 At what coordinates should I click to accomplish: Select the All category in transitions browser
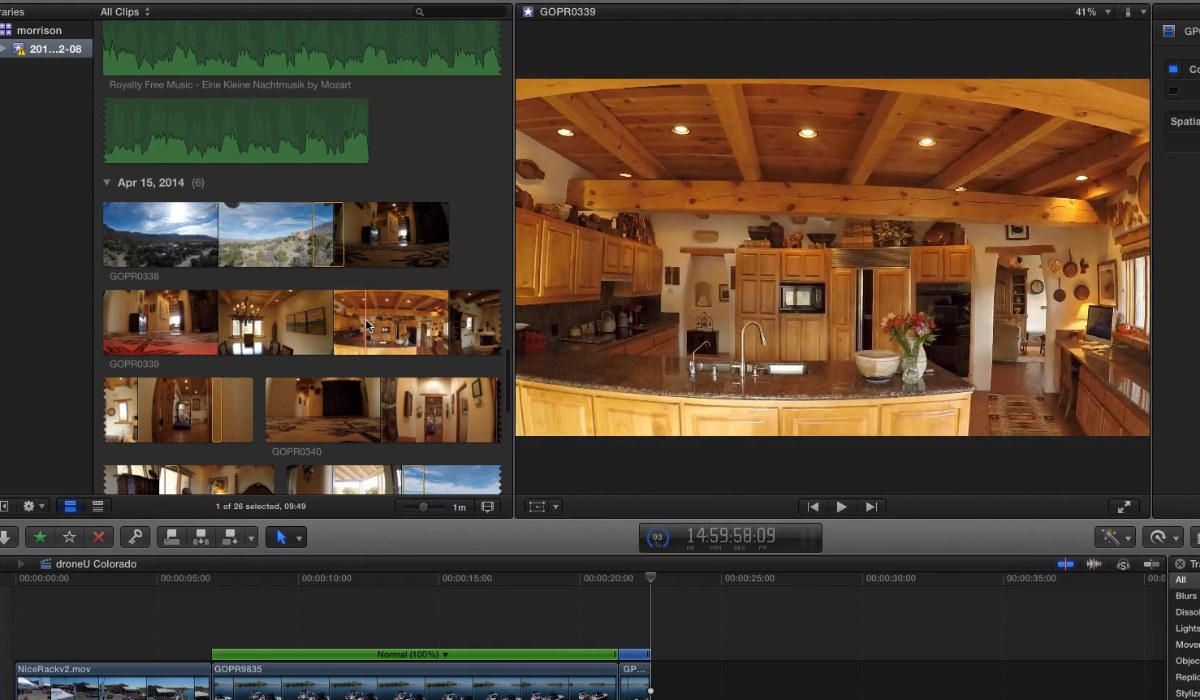[1181, 580]
